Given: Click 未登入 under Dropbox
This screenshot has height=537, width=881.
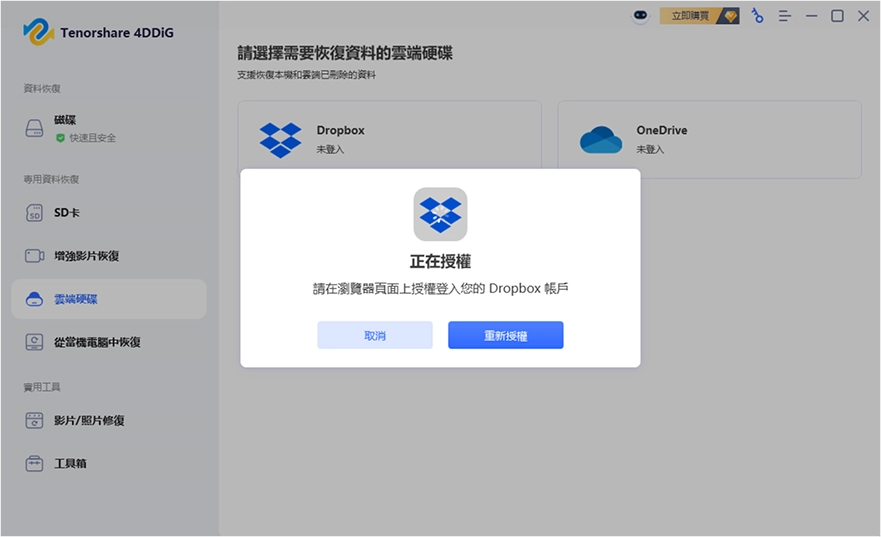Looking at the screenshot, I should (x=330, y=149).
